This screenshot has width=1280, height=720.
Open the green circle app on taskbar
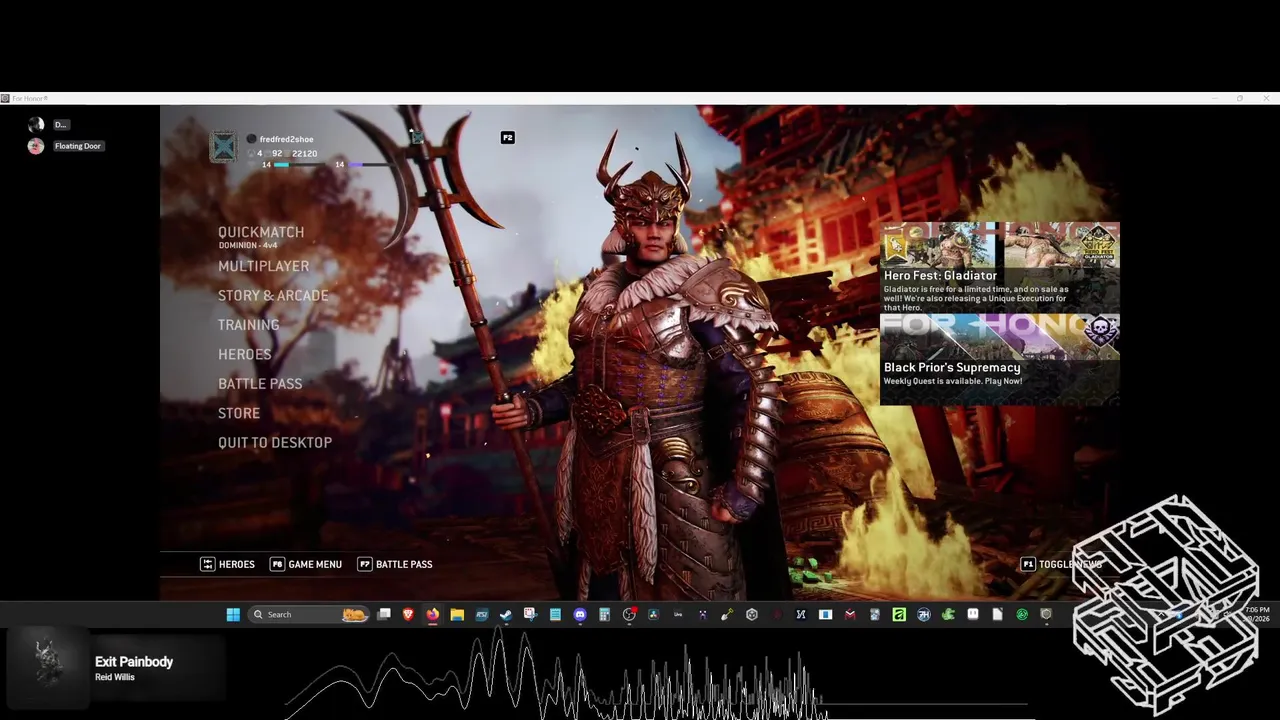pos(1022,614)
